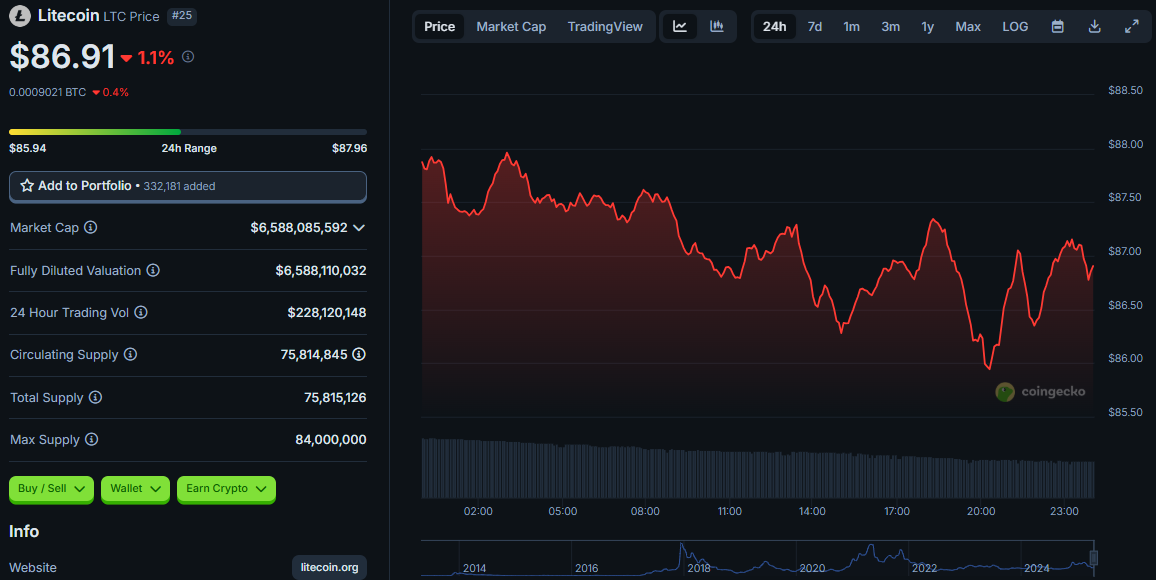This screenshot has width=1156, height=580.
Task: Show Max Supply info icon
Action: tap(91, 439)
